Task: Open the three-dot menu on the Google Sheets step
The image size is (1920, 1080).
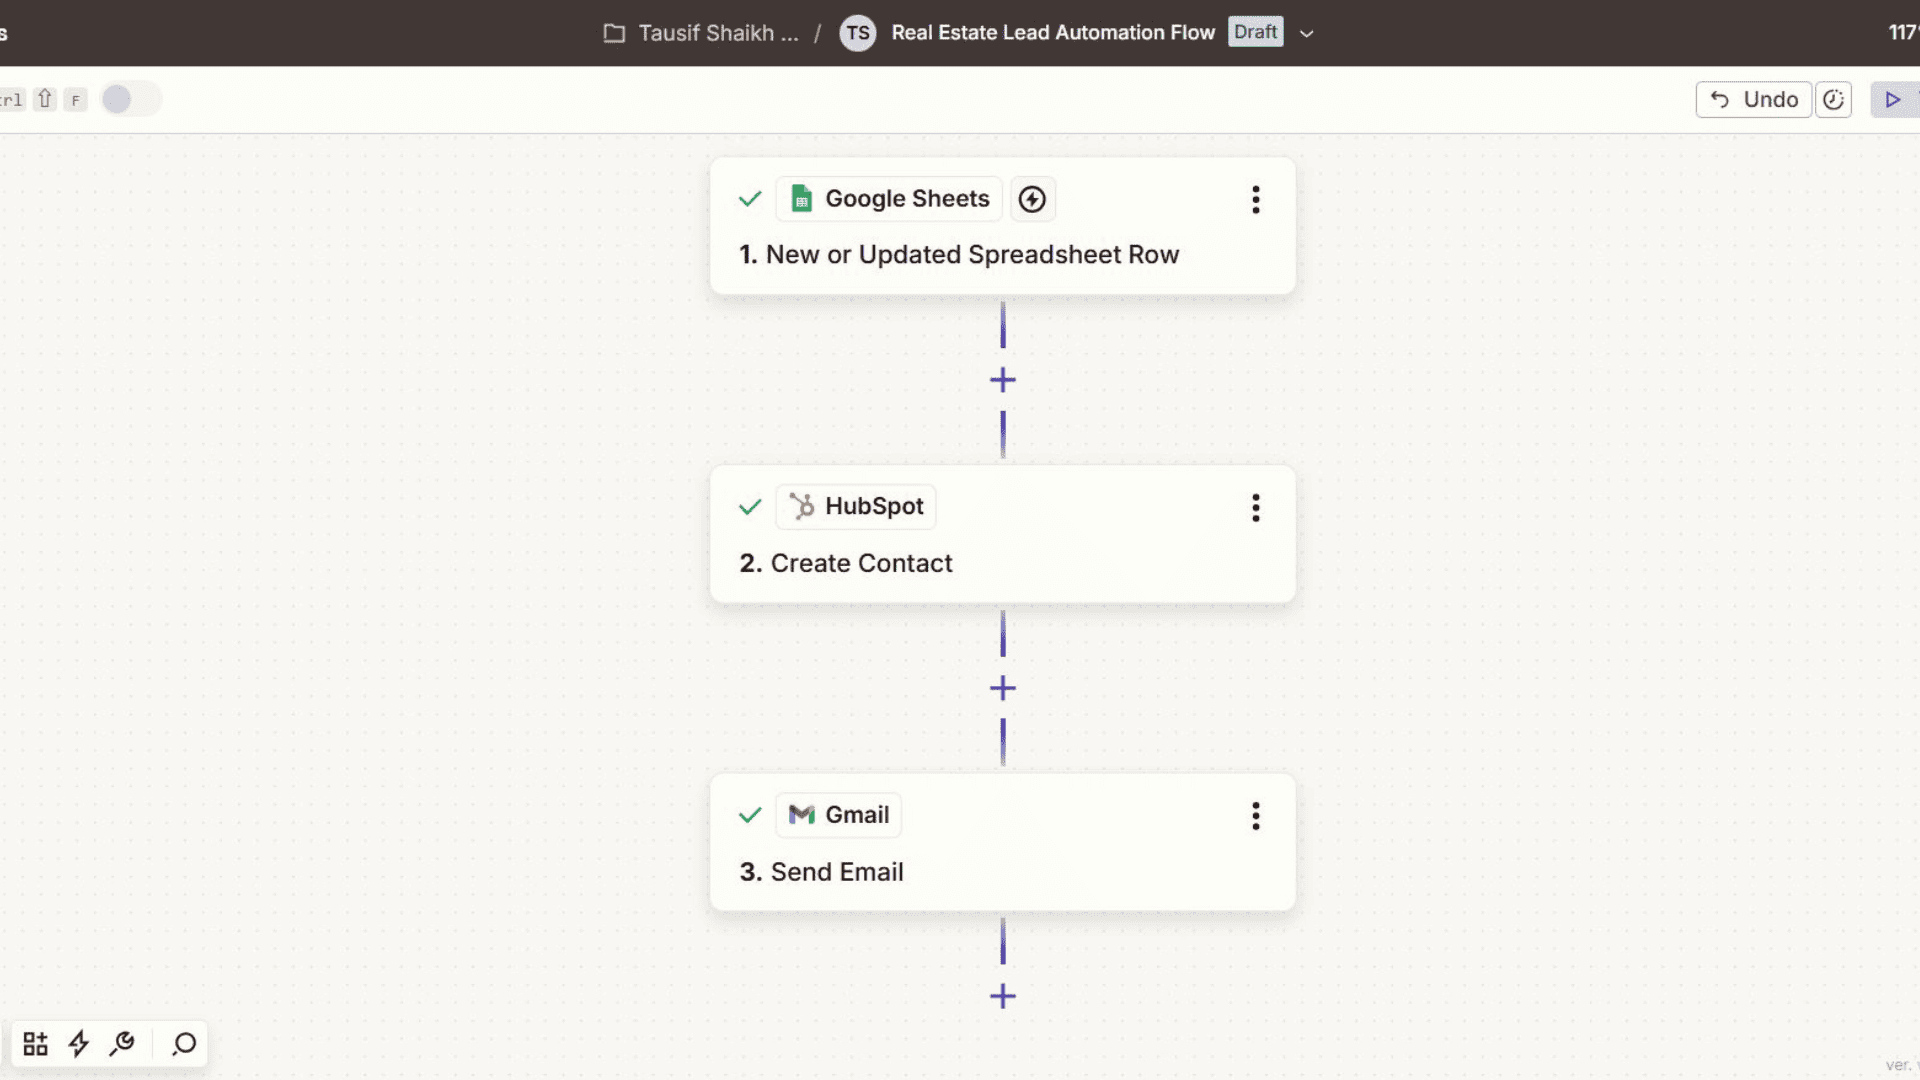Action: [1255, 200]
